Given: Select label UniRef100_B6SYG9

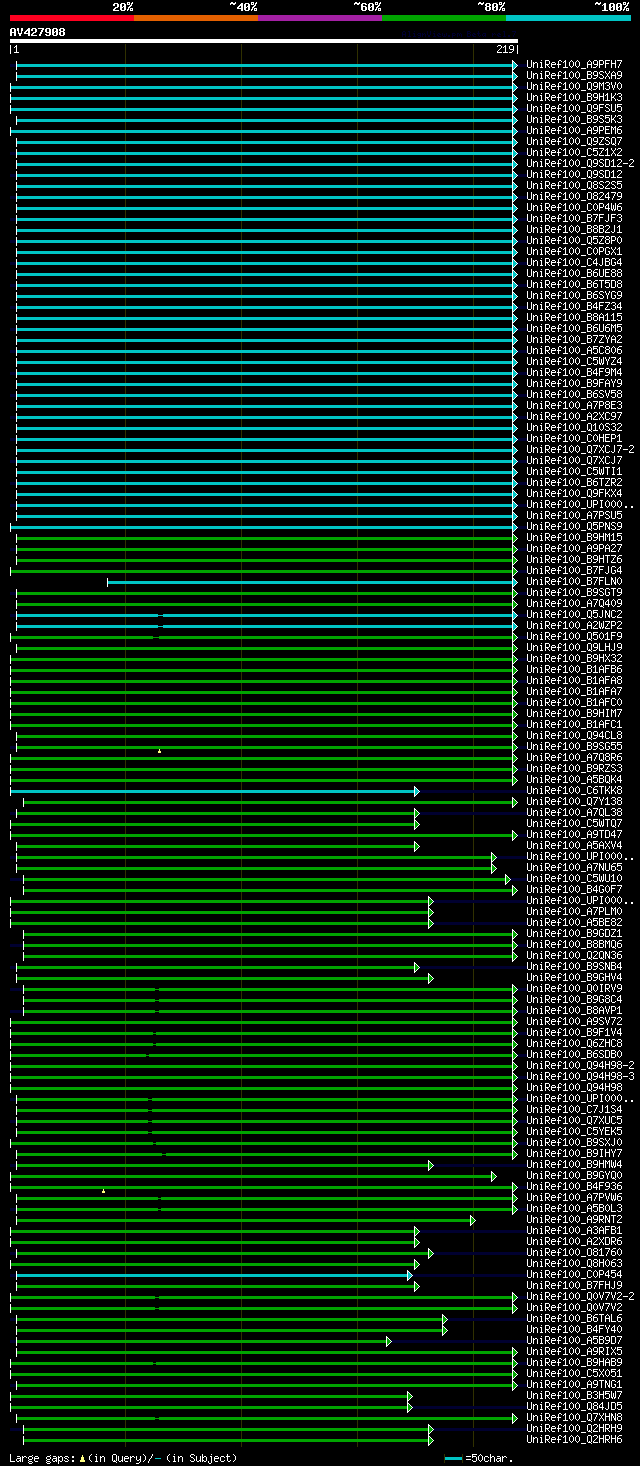Looking at the screenshot, I should tap(574, 295).
